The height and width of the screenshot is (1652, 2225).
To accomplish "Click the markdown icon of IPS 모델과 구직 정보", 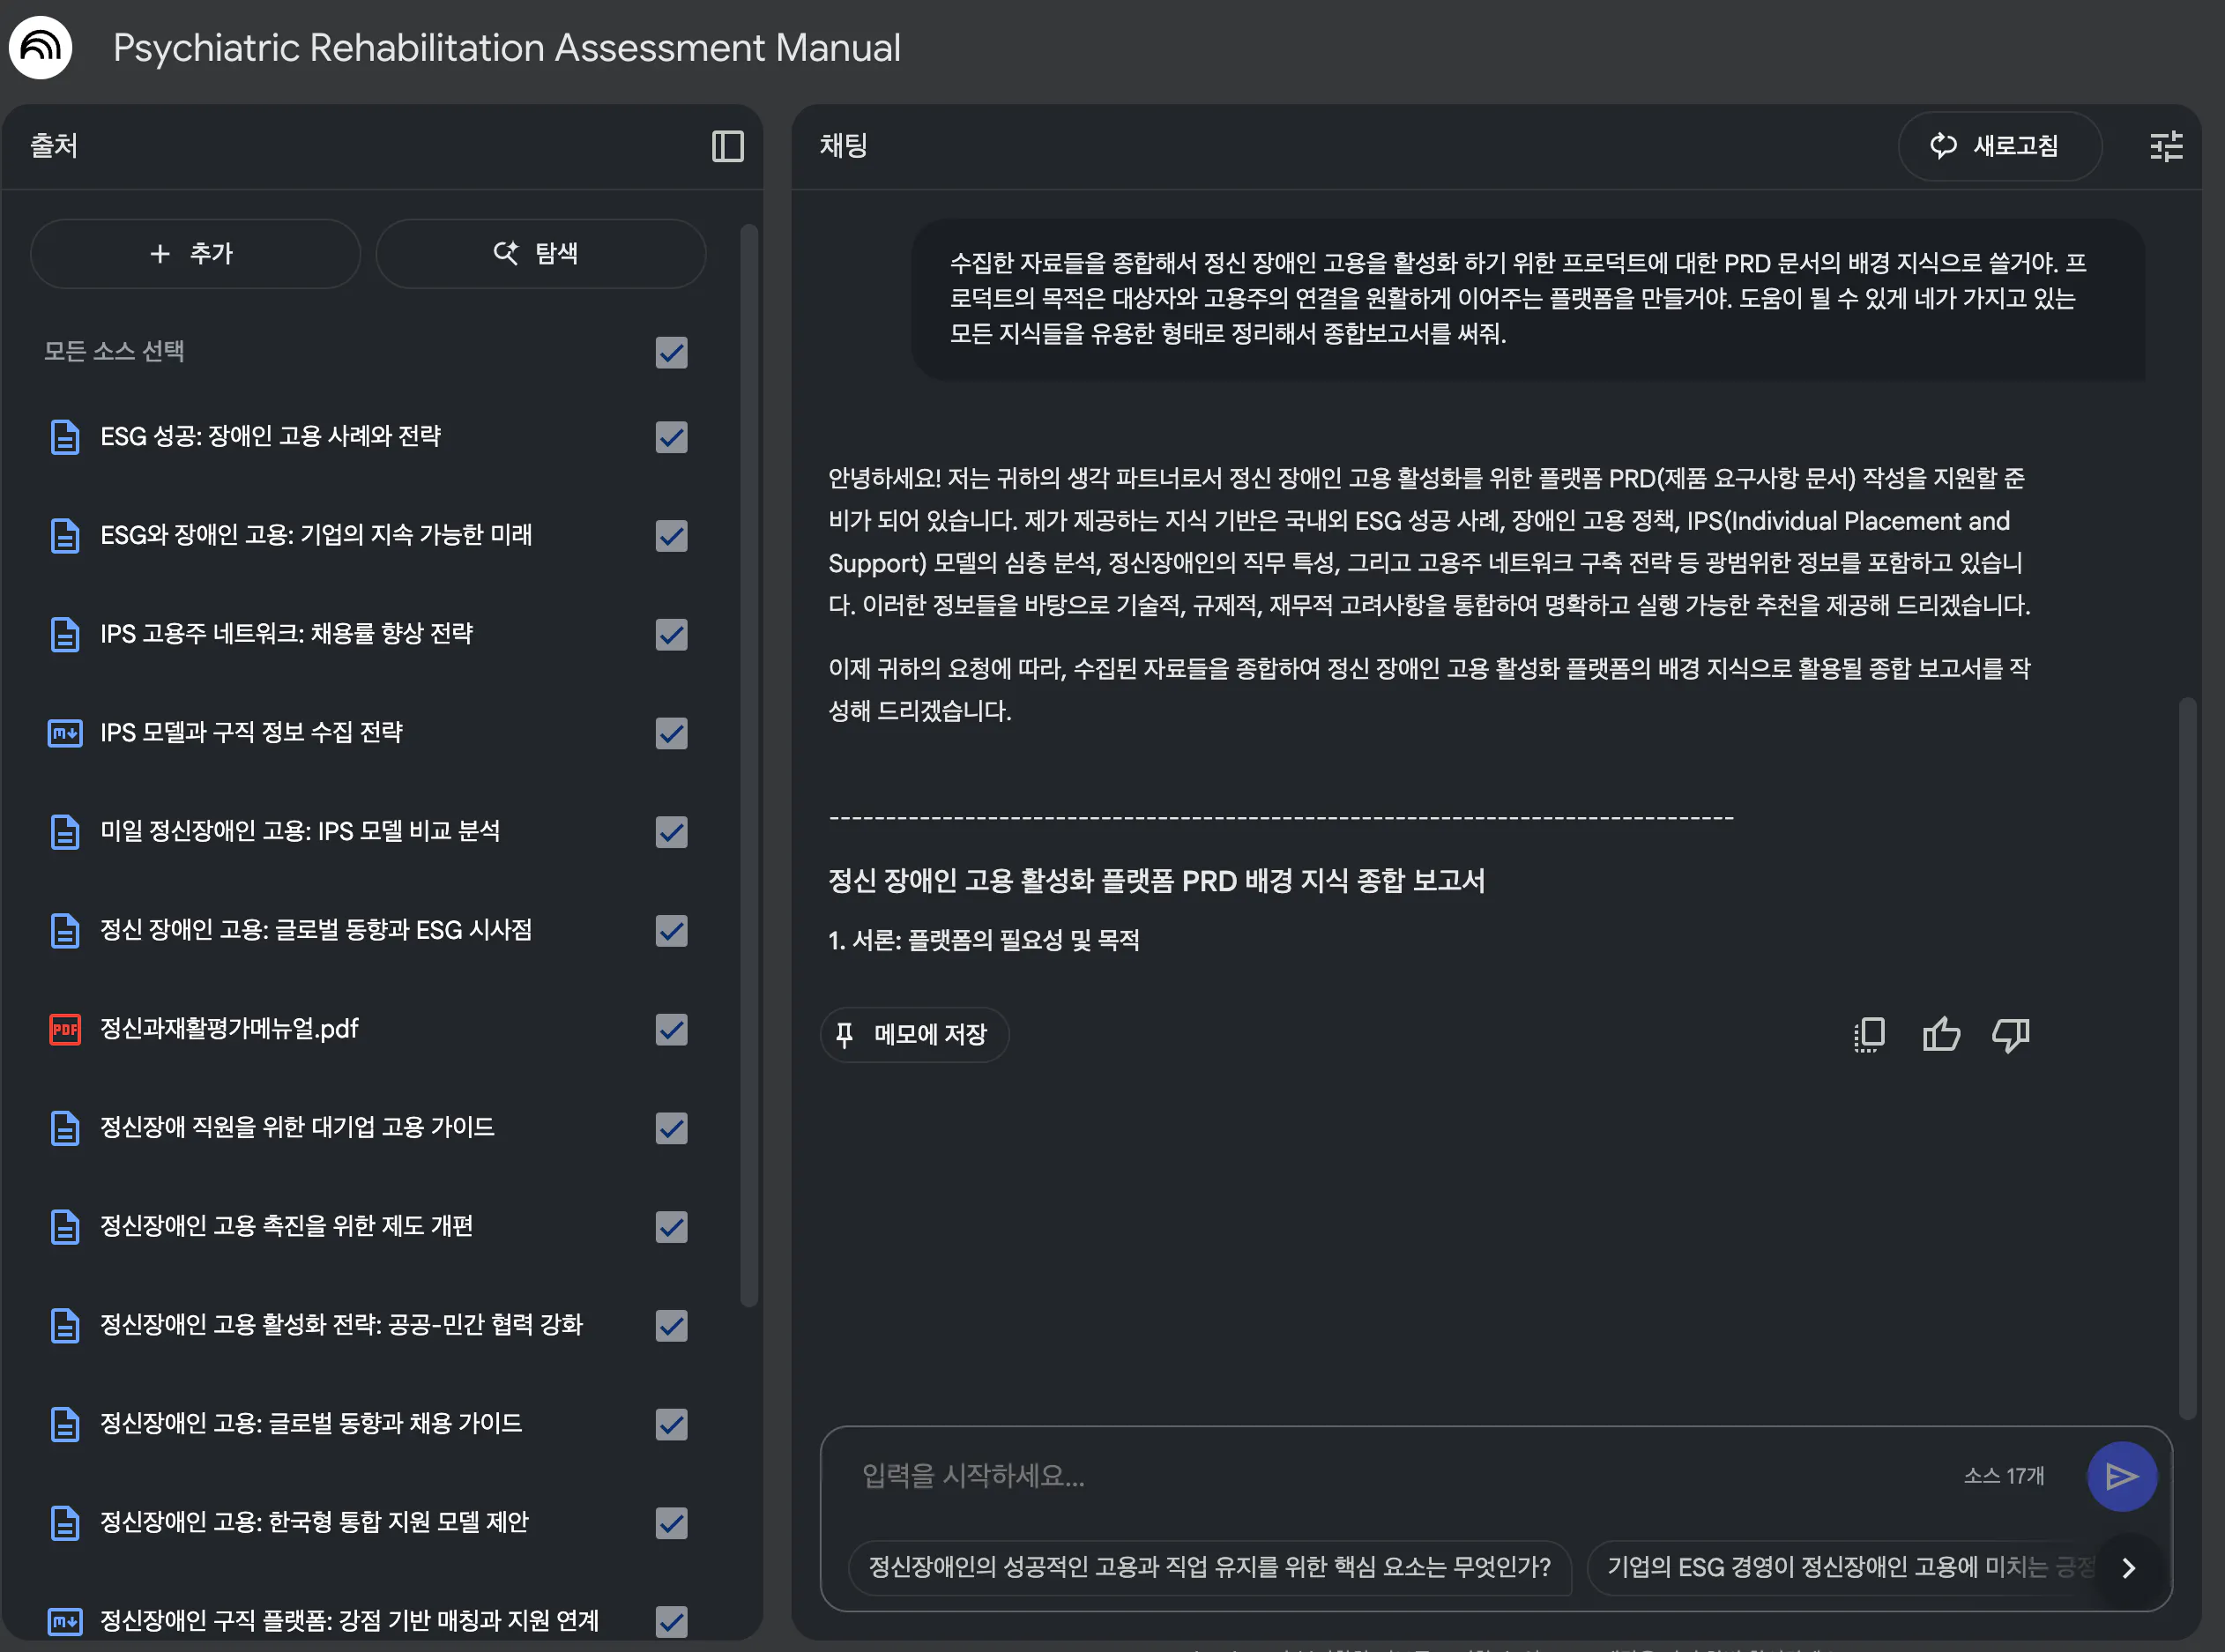I will 65,733.
